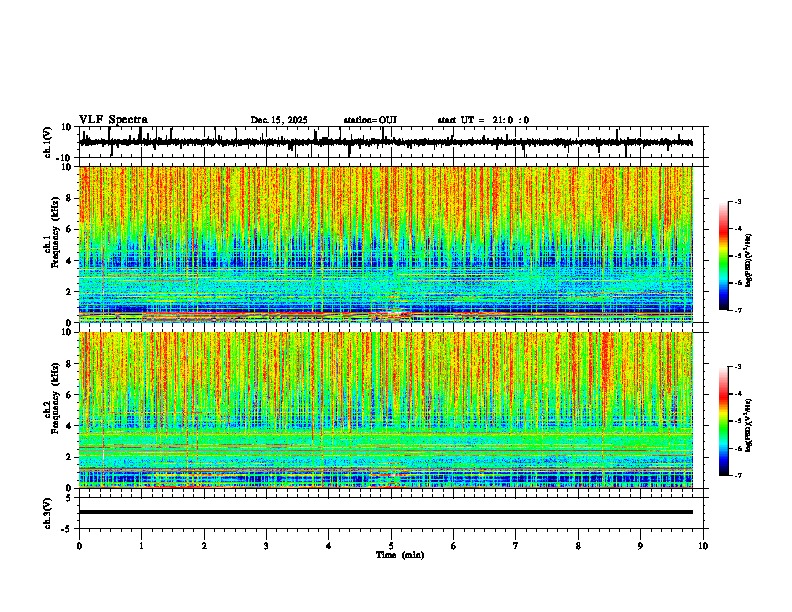Viewport: 792px width, 612px height.
Task: Click the station label in the header
Action: 370,120
